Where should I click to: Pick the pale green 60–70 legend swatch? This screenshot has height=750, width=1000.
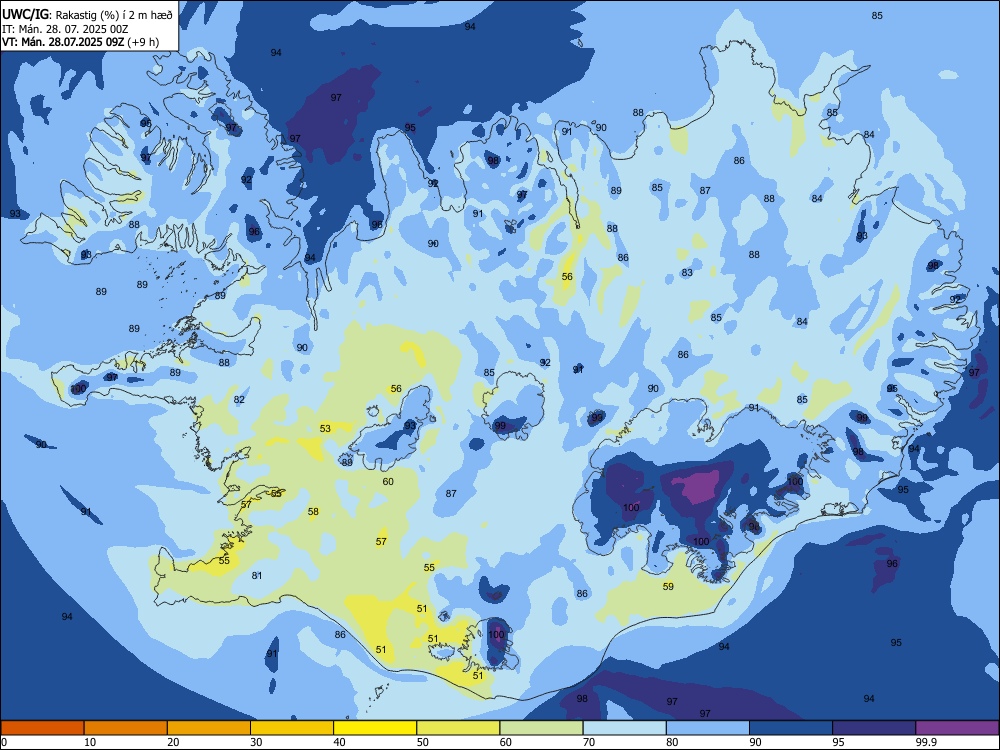point(541,728)
